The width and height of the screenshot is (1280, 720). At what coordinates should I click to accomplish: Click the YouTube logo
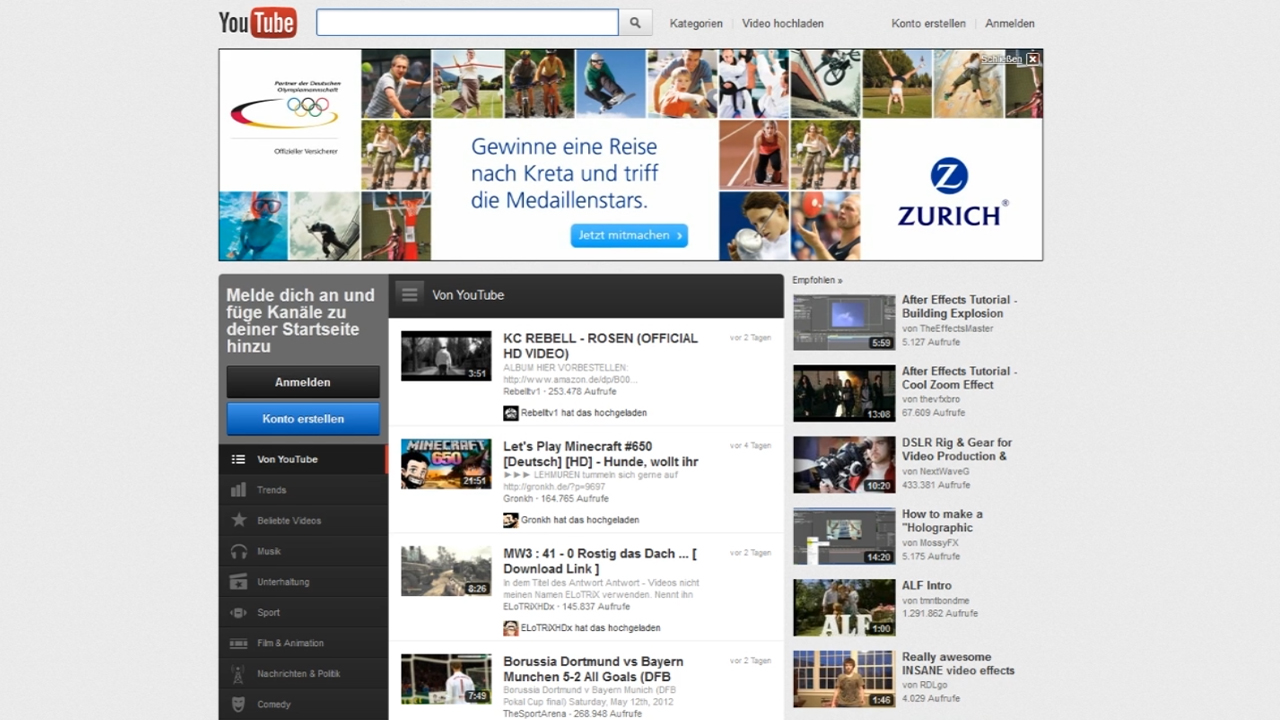tap(258, 22)
